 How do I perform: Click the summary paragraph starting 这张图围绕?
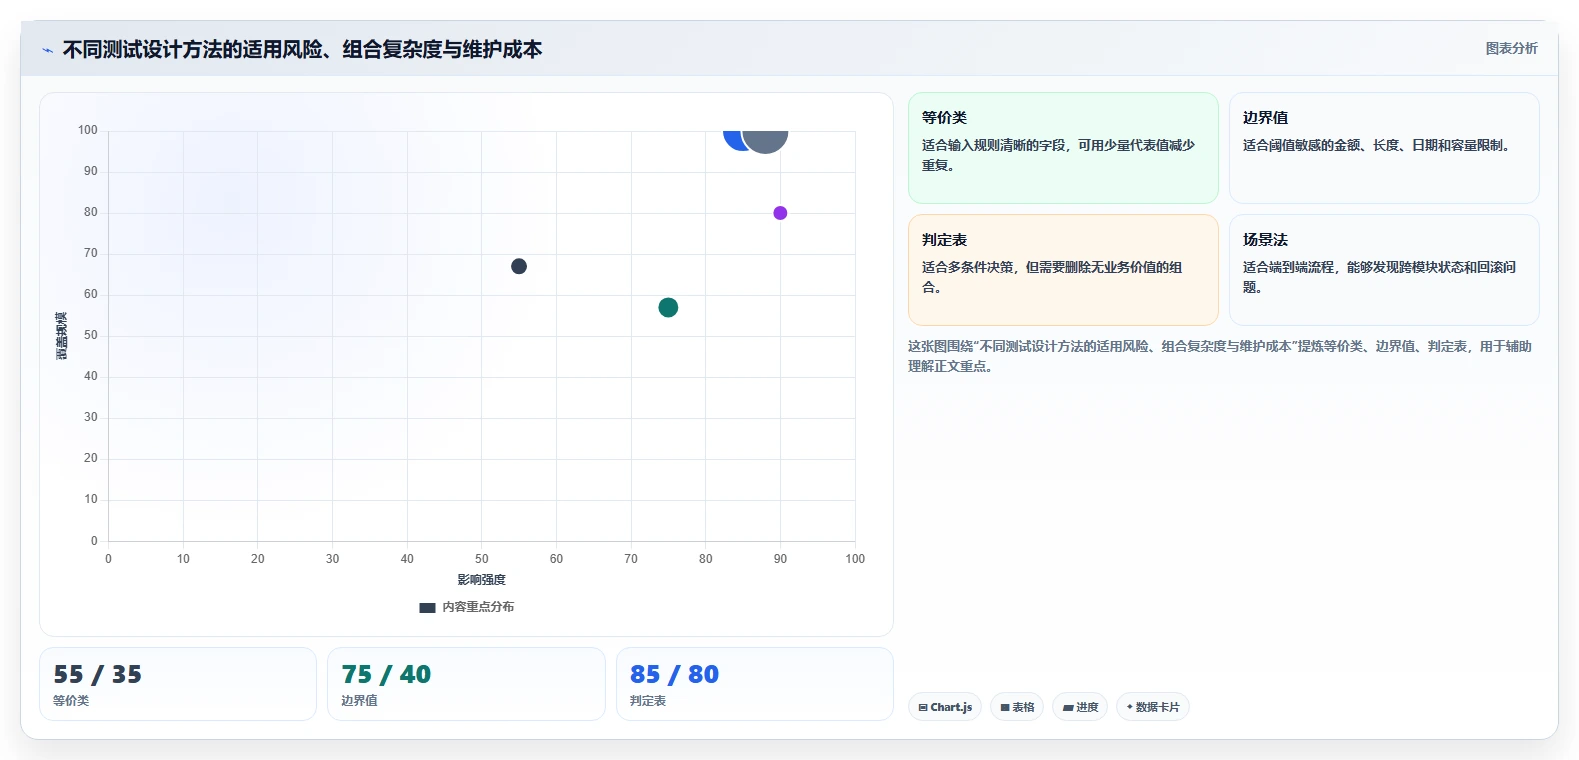[1220, 356]
